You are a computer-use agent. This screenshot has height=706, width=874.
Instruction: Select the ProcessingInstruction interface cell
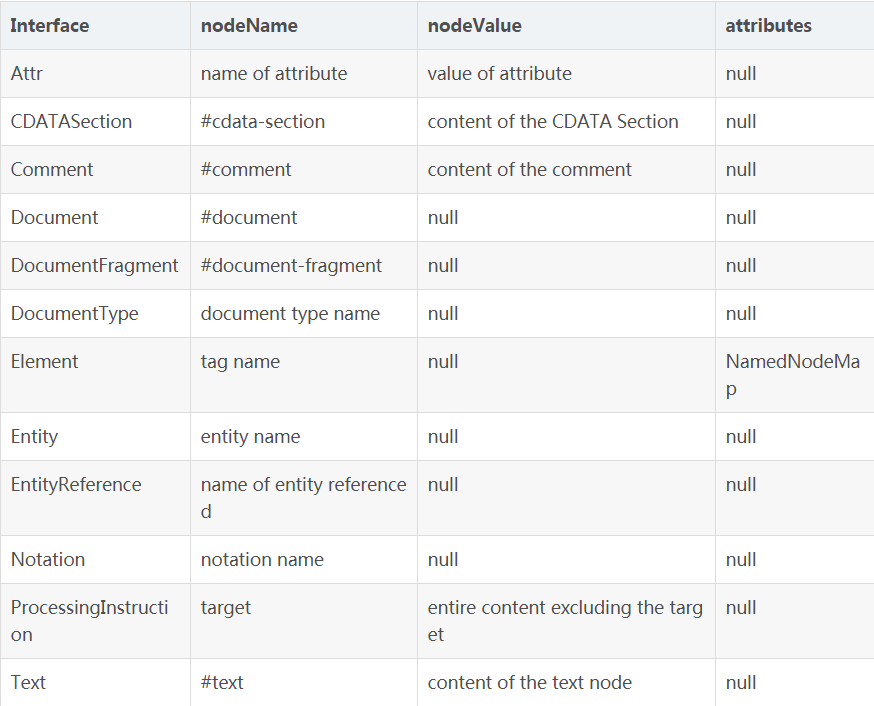pyautogui.click(x=95, y=621)
